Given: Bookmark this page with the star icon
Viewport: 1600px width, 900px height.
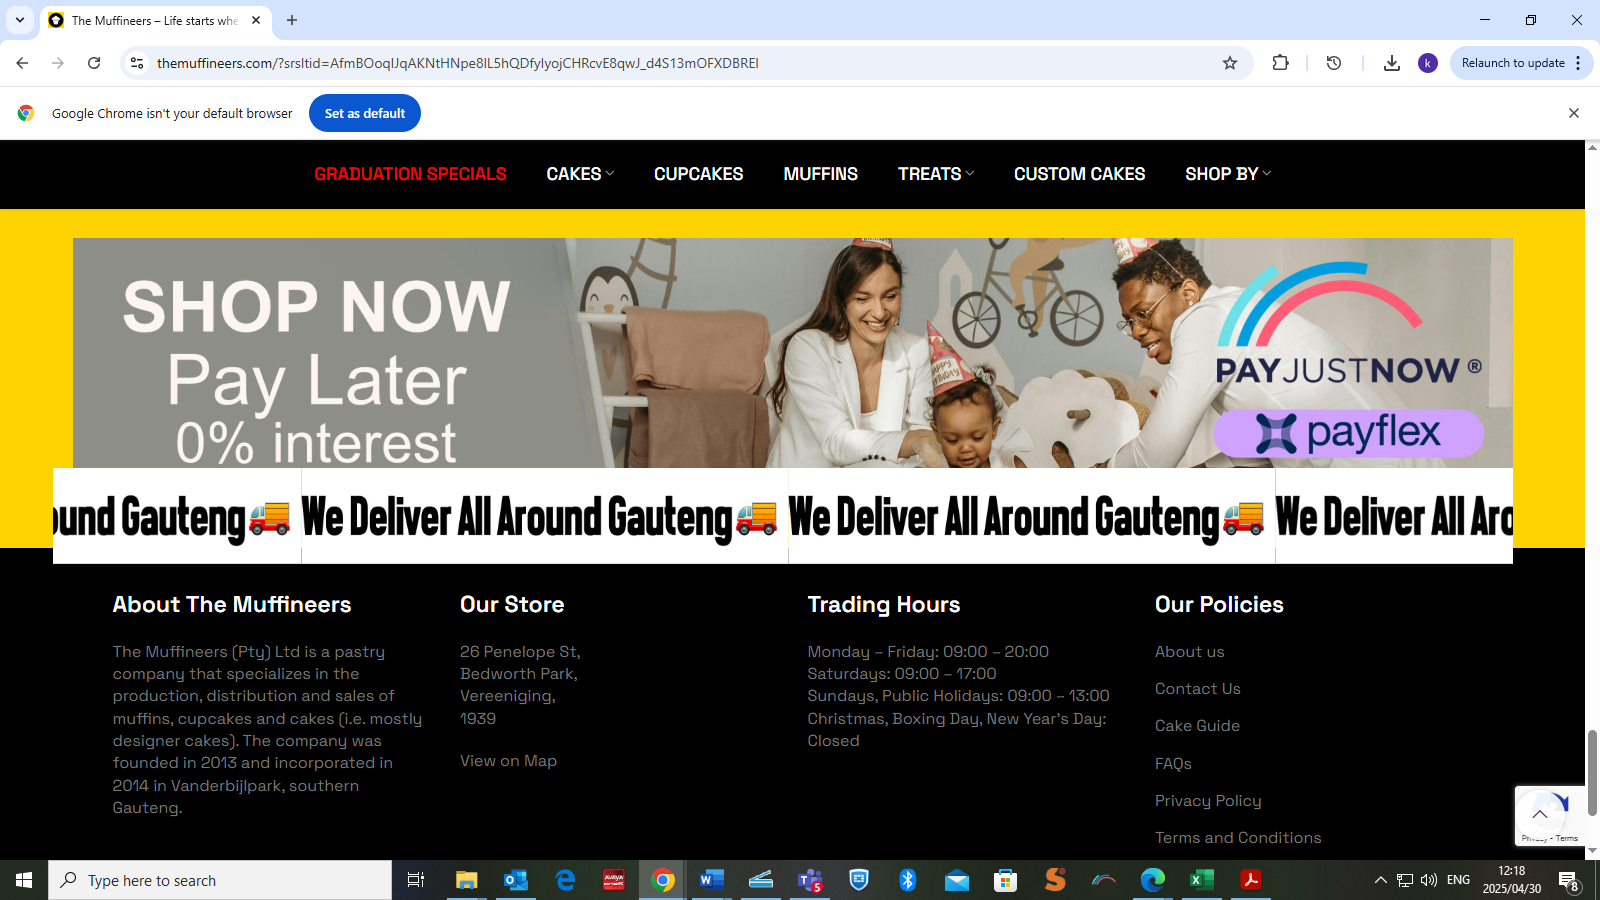Looking at the screenshot, I should coord(1230,63).
